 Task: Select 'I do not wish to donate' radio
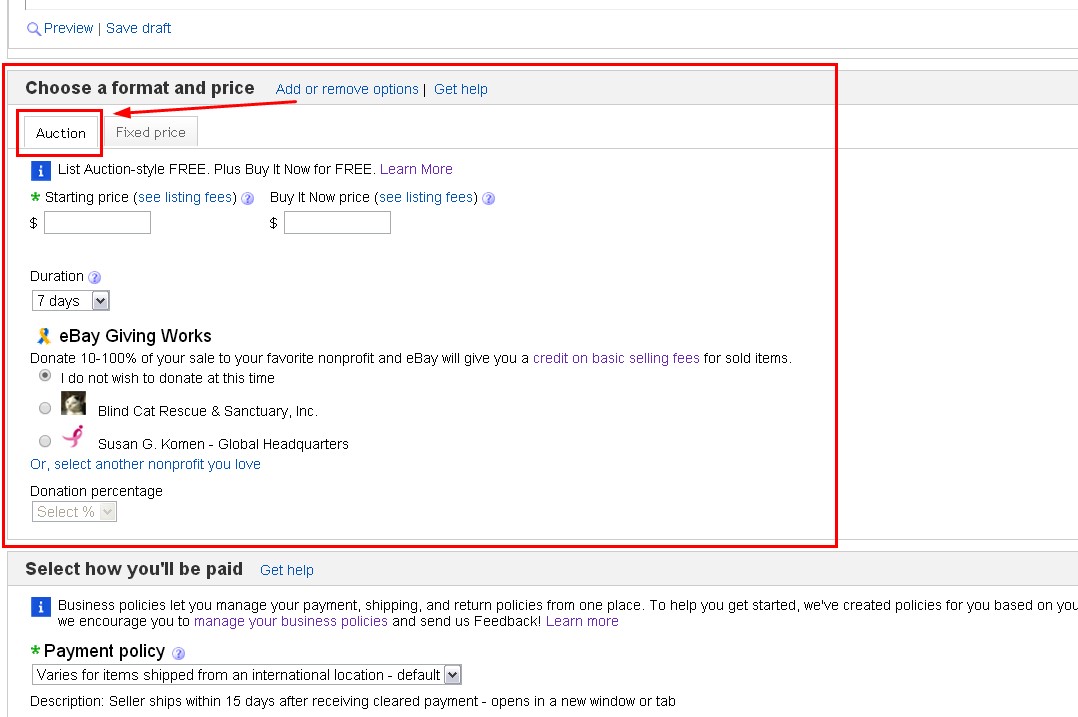[x=45, y=375]
